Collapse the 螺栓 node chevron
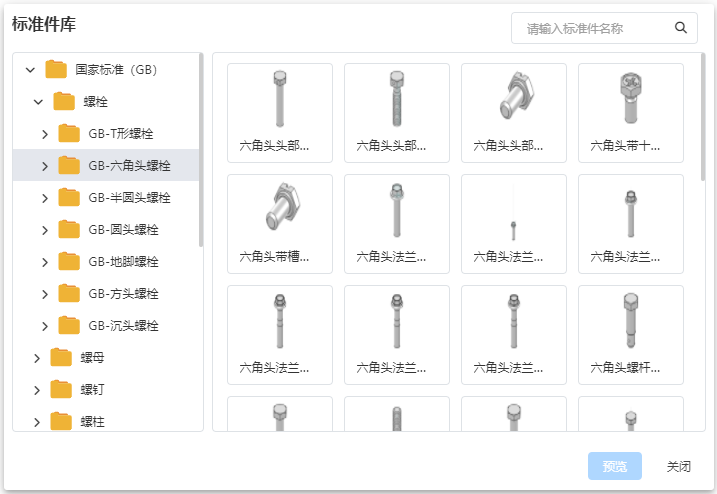Image resolution: width=717 pixels, height=494 pixels. click(38, 102)
